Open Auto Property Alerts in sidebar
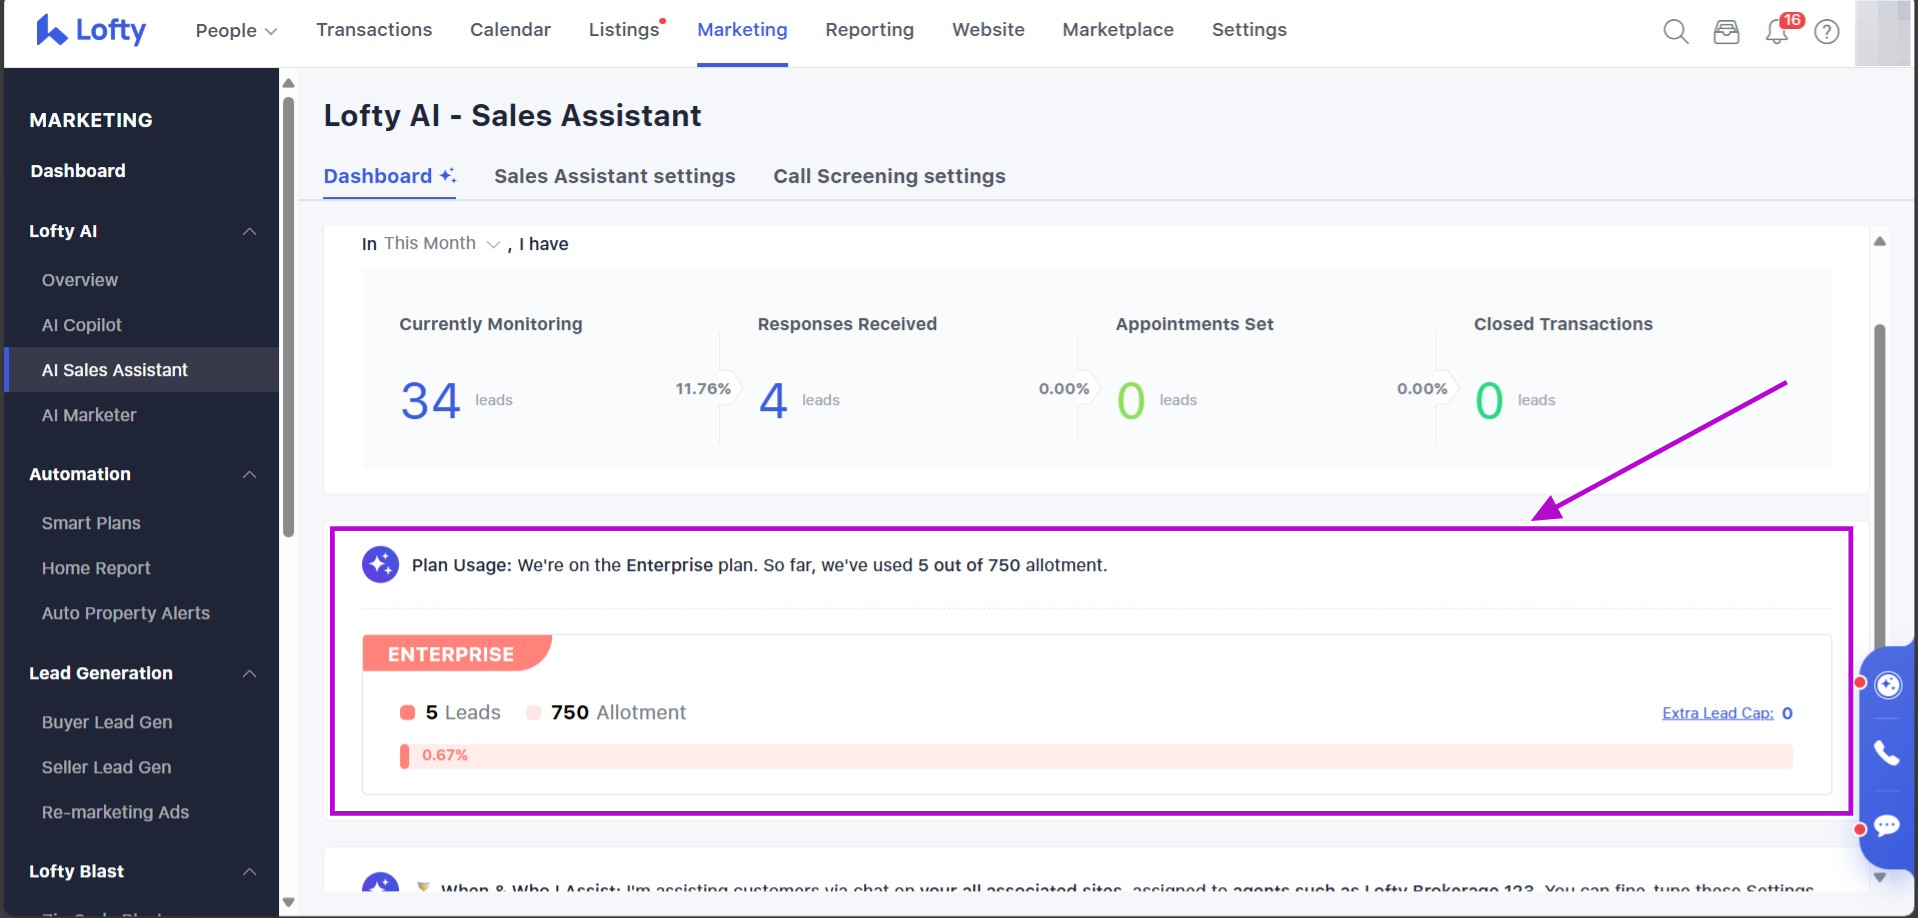This screenshot has height=918, width=1918. 126,614
